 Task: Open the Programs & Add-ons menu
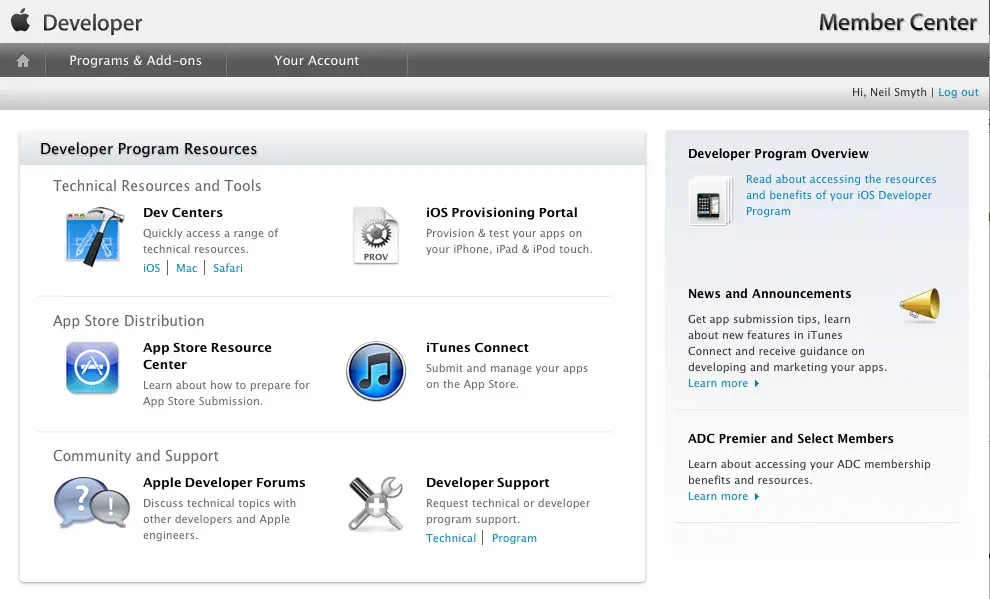pos(135,61)
